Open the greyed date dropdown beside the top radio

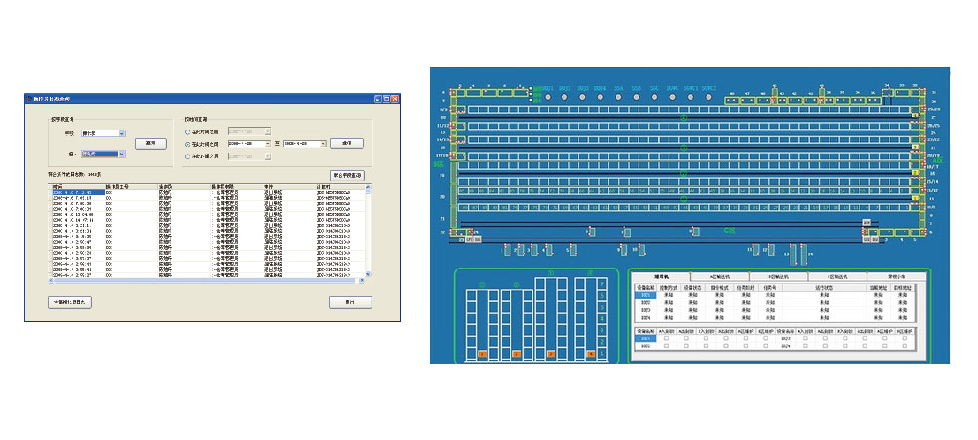click(x=268, y=132)
